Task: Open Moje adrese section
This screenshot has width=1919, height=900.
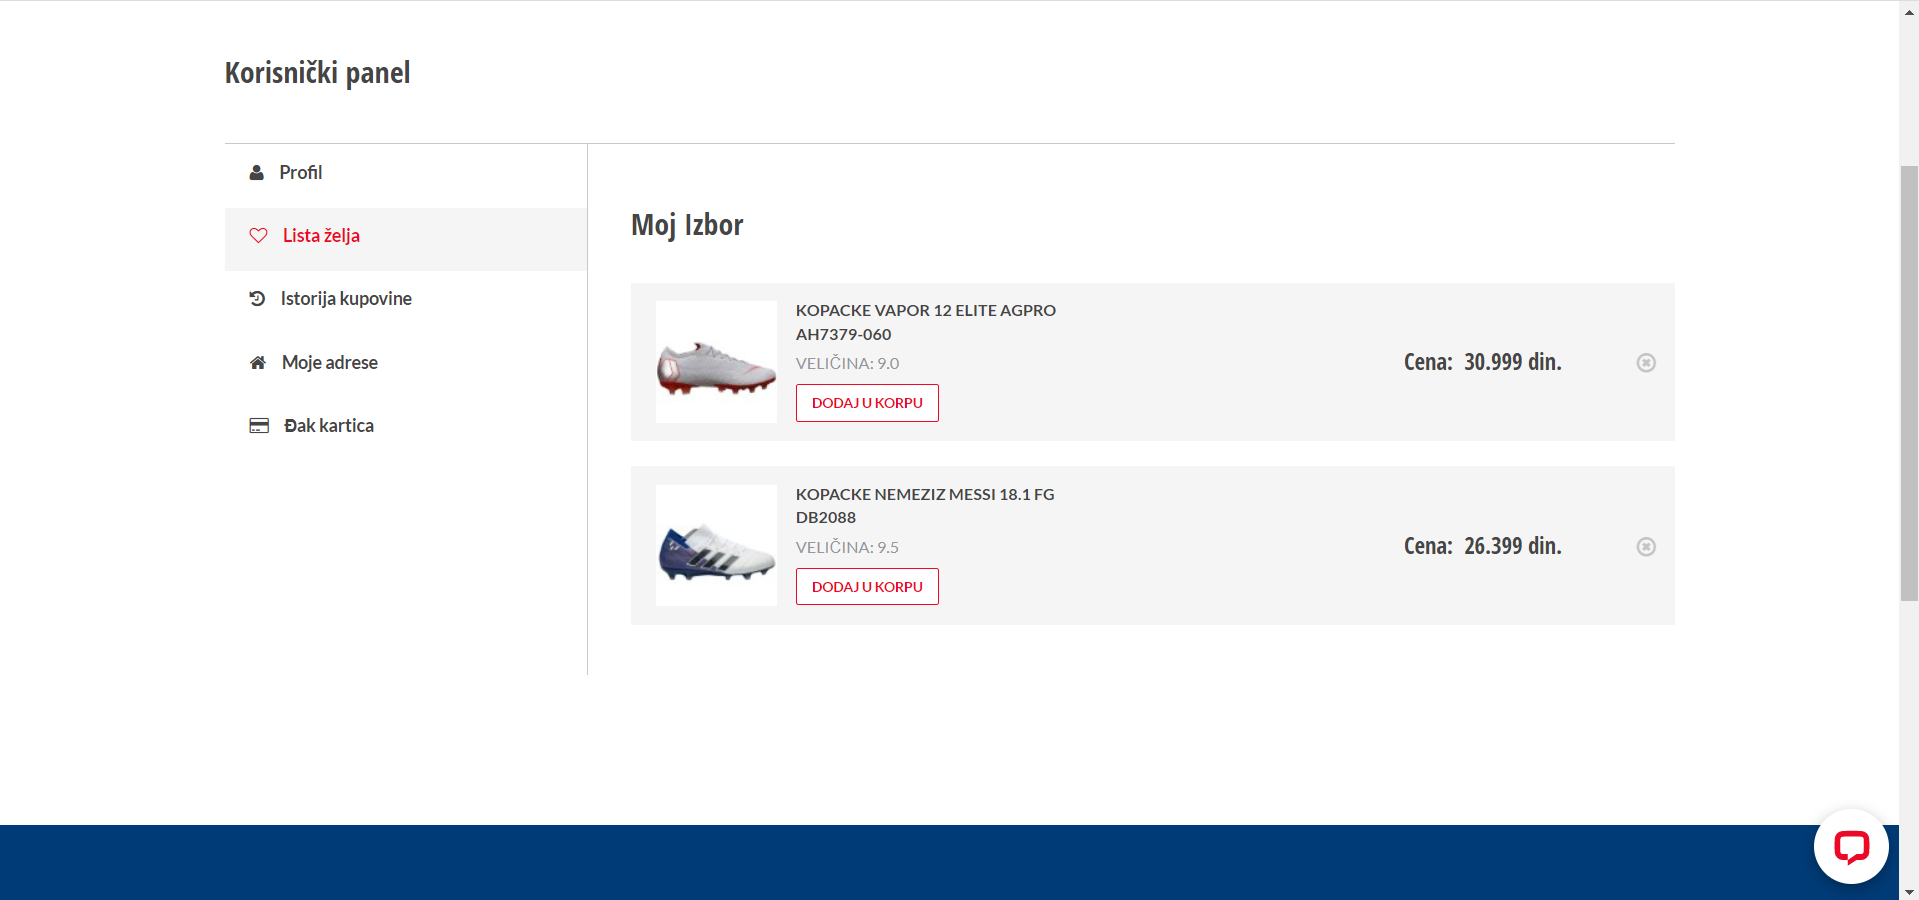Action: (x=330, y=362)
